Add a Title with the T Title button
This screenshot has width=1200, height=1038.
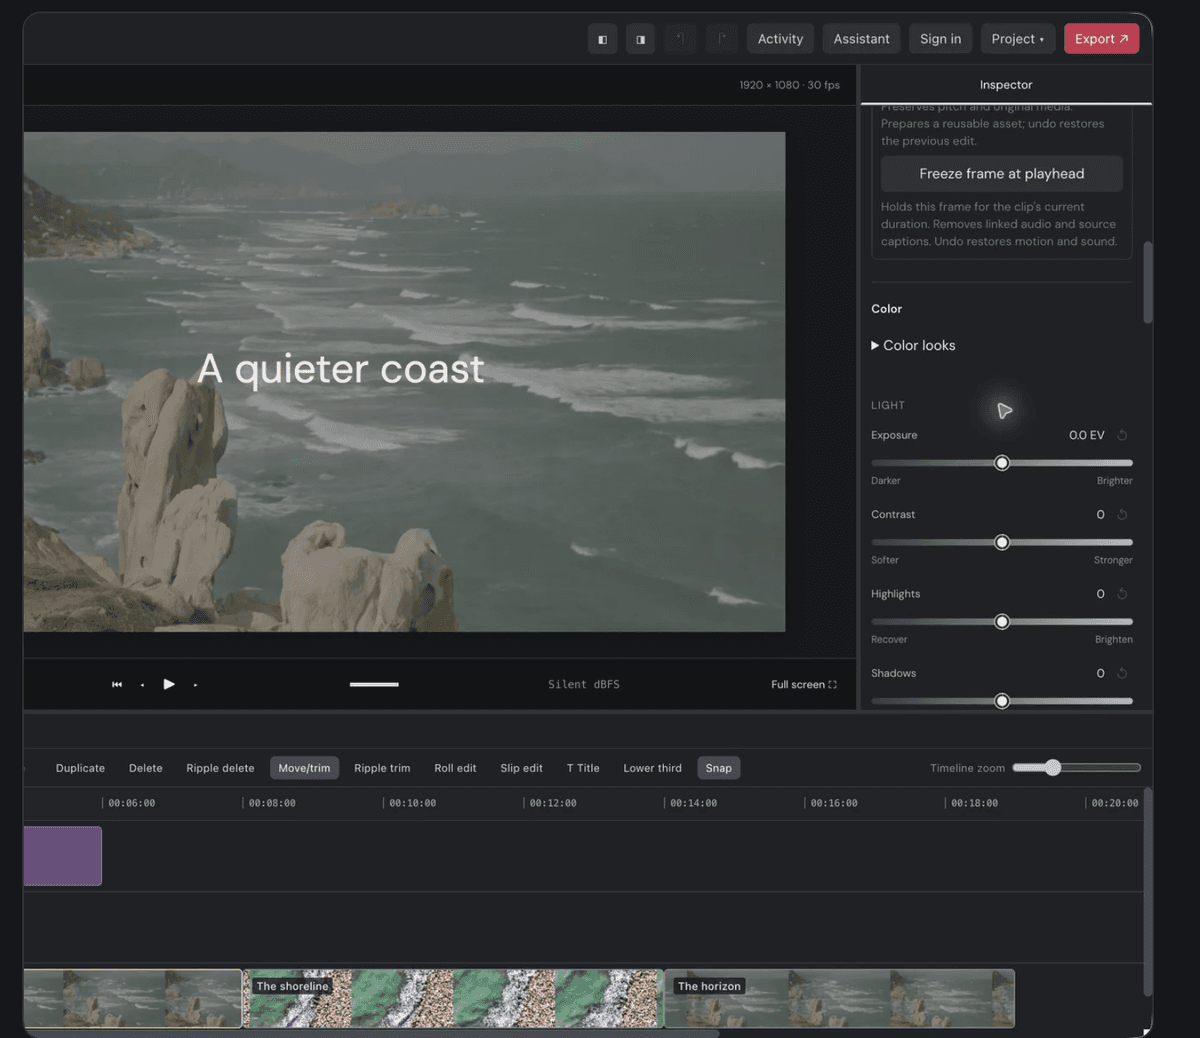coord(583,768)
